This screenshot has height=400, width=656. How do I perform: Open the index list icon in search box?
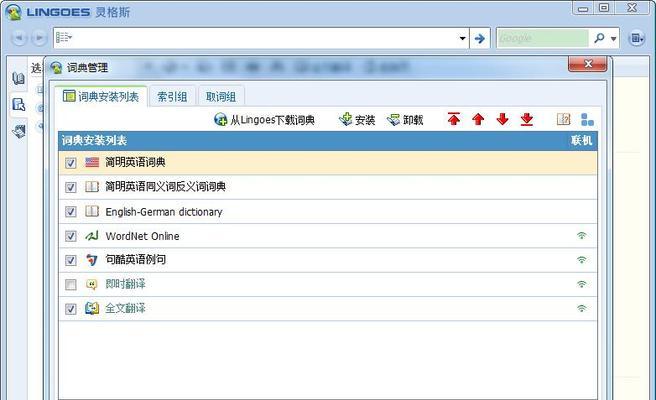(64, 38)
